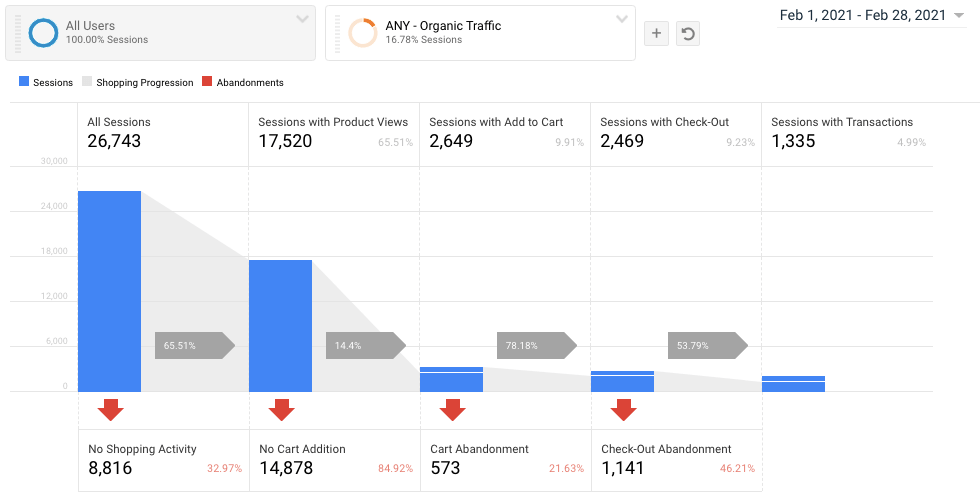Open the Organic Traffic segment dropdown chevron
This screenshot has width=980, height=496.
(622, 19)
